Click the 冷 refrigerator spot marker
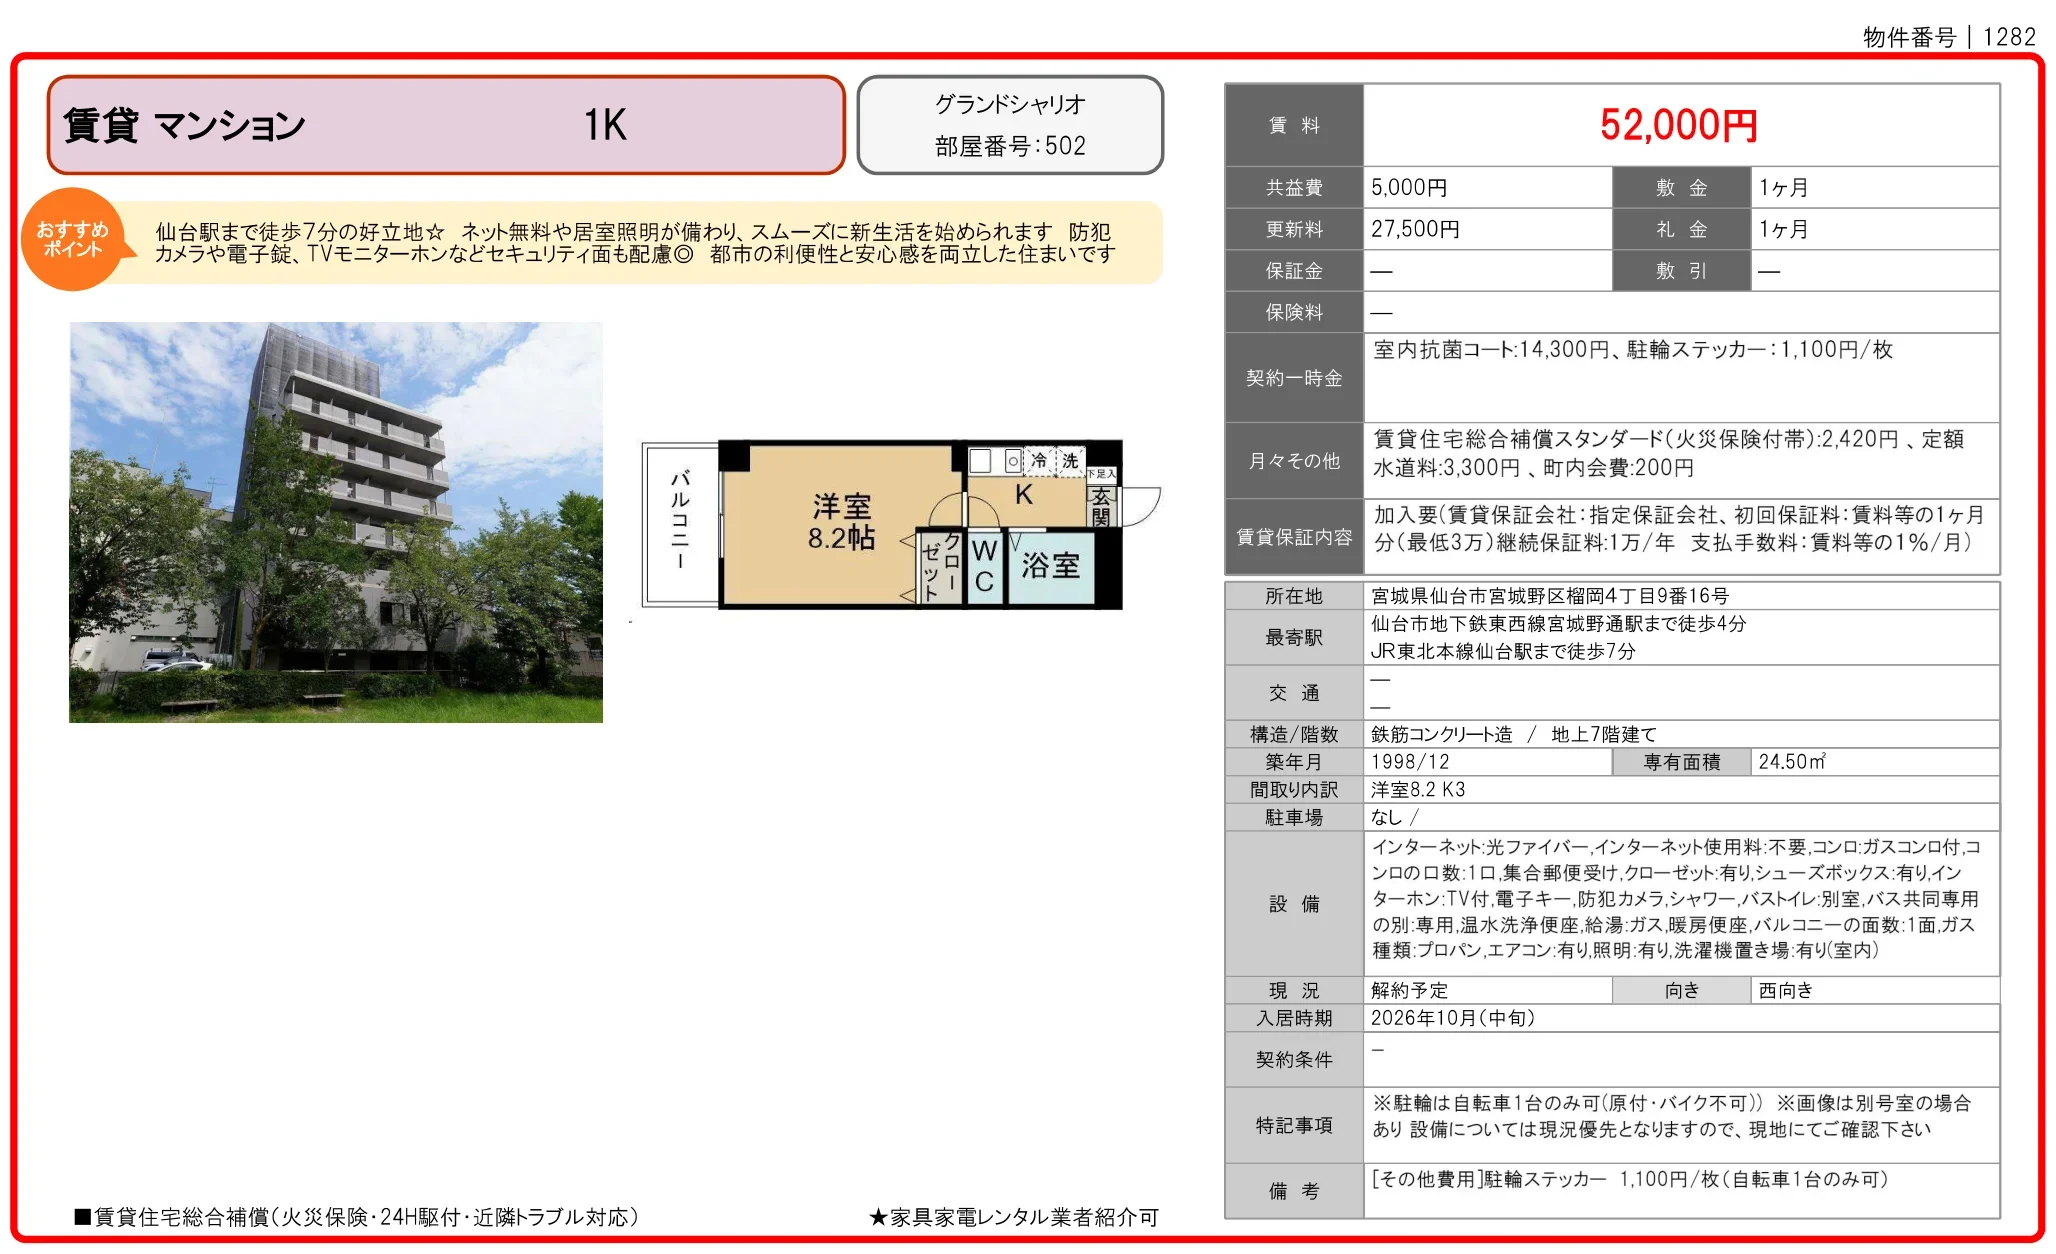Screen dimensions: 2056x1254 (1039, 460)
